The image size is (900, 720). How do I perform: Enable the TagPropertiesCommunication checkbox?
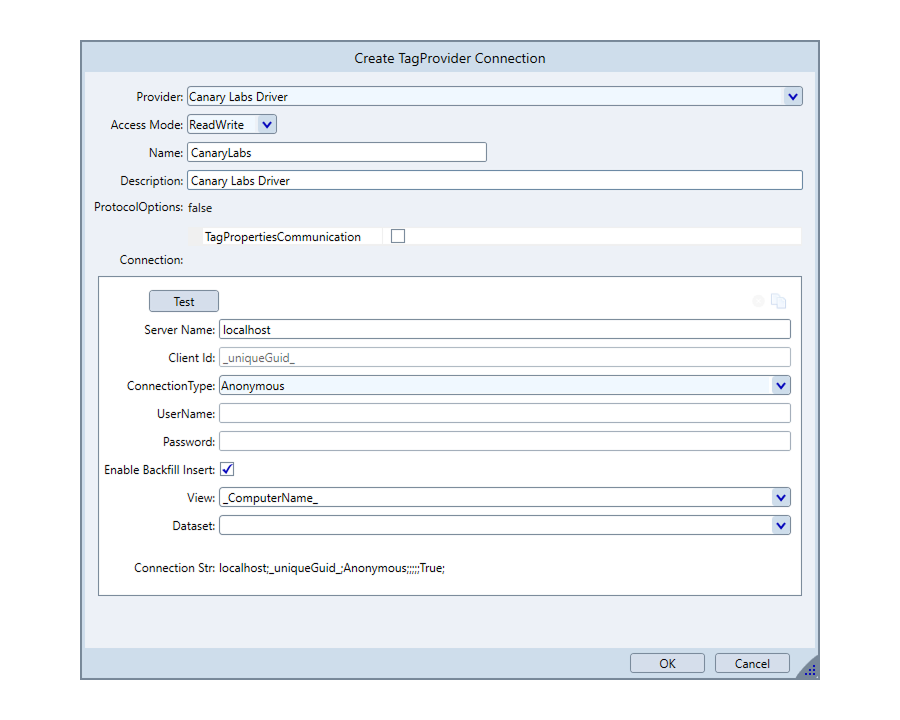click(x=398, y=237)
